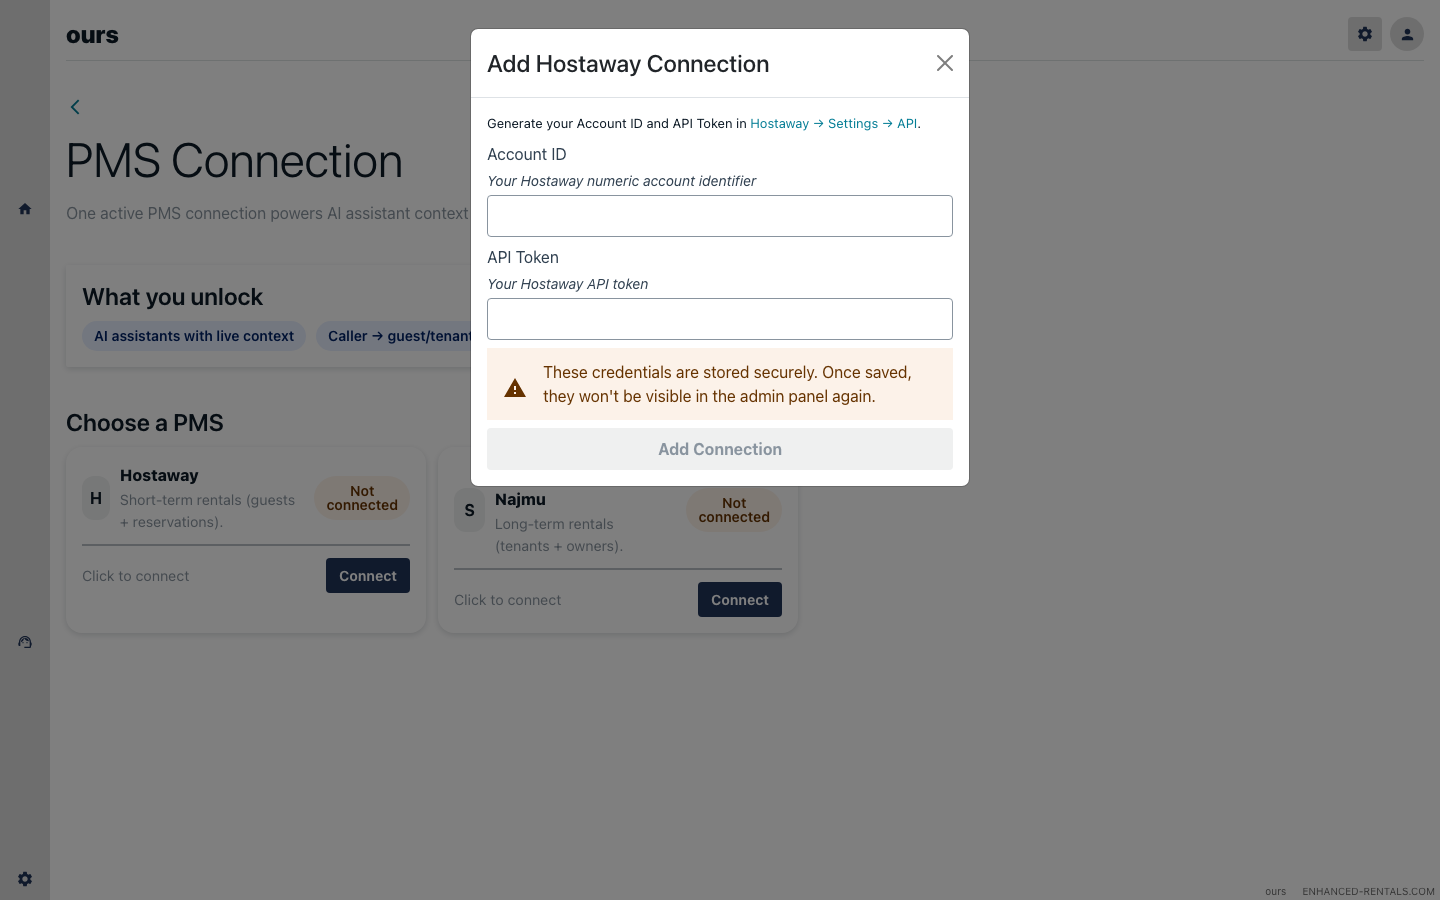Click the Not connected badge on Hostaway
1440x900 pixels.
tap(361, 497)
